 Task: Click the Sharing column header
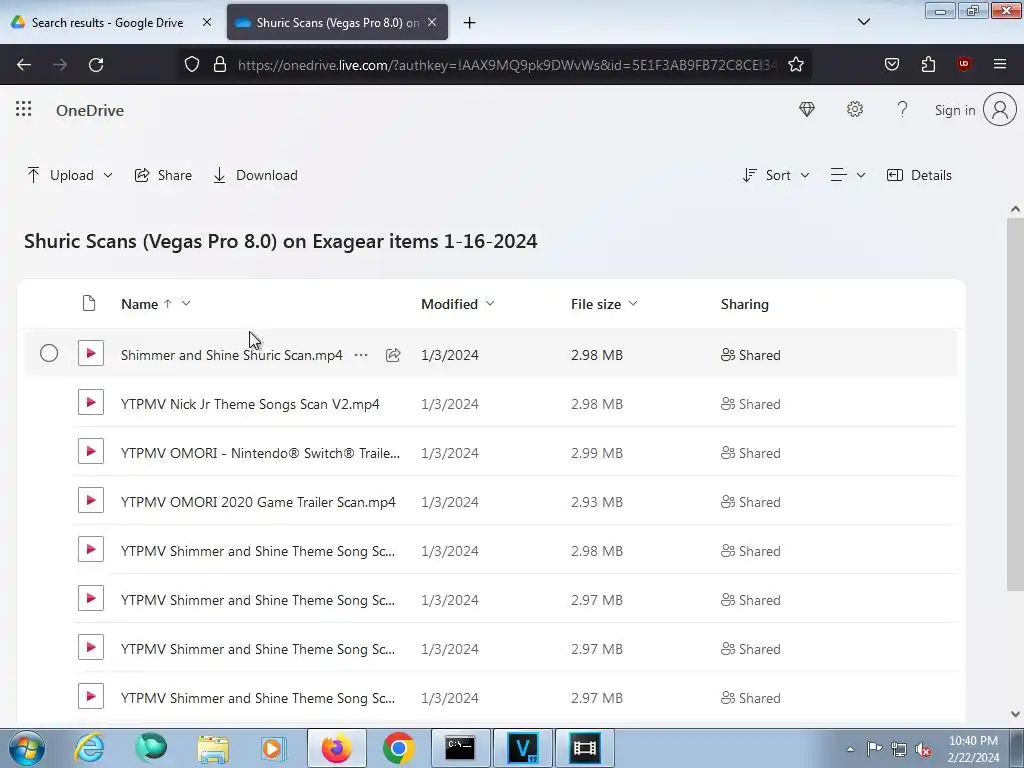click(x=744, y=304)
